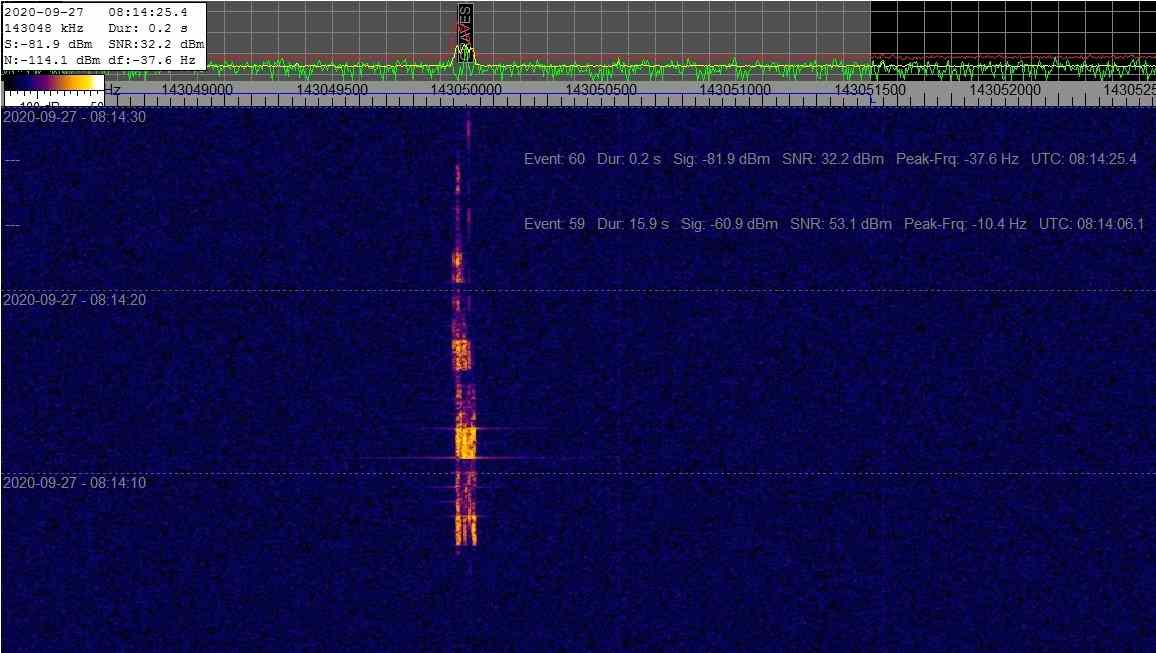Click frequency label 143049500

332,89
